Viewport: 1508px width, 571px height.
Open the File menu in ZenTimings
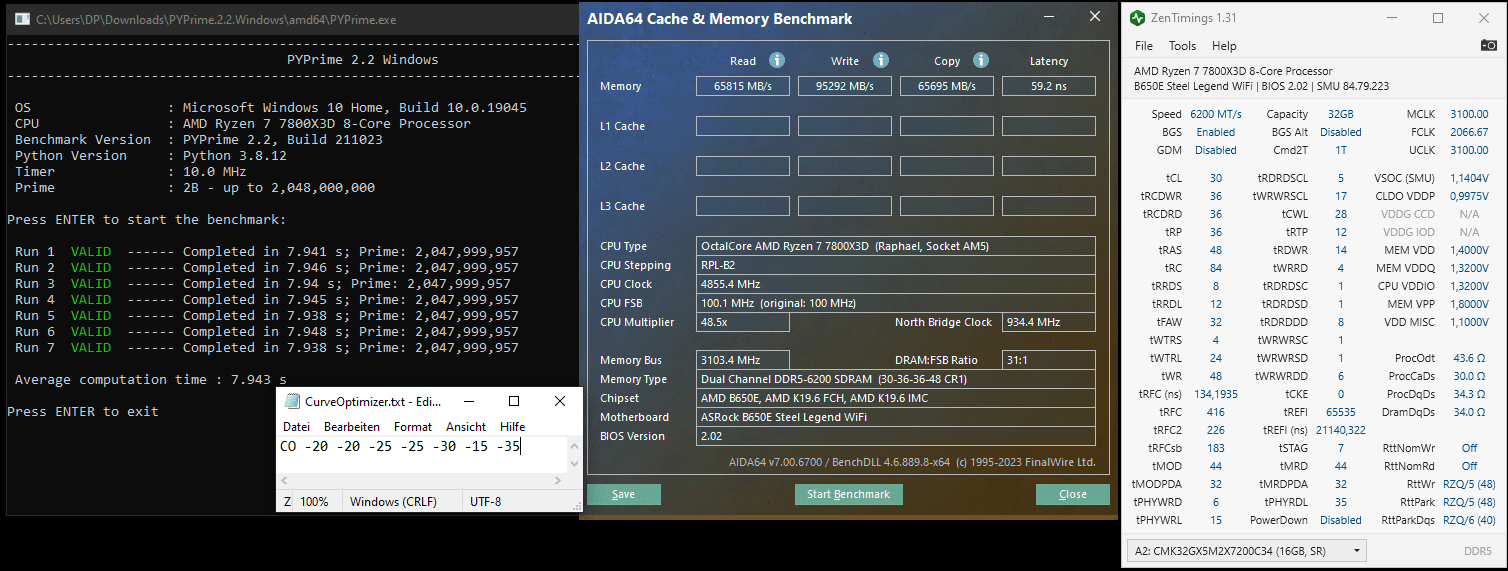[1144, 46]
